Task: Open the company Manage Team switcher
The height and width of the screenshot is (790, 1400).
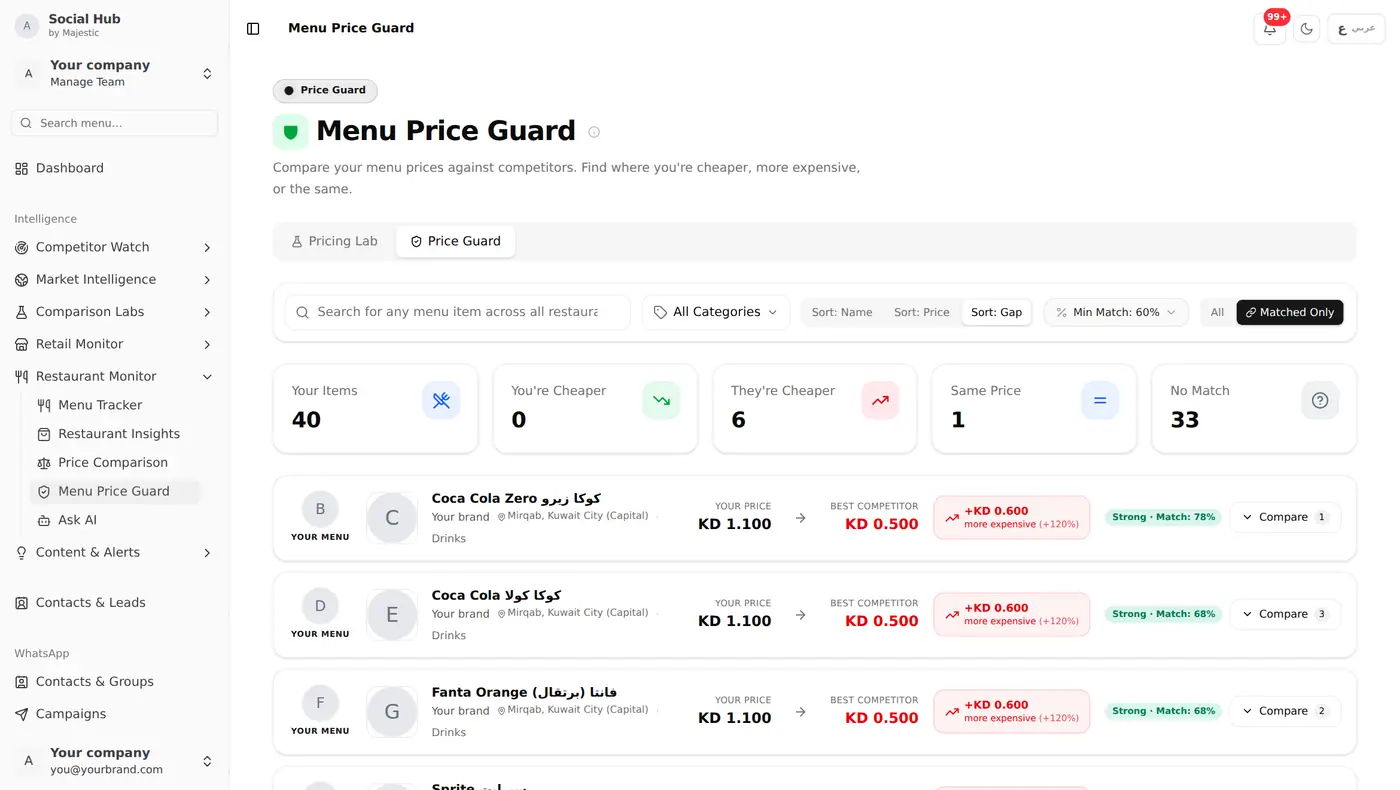Action: pyautogui.click(x=115, y=73)
